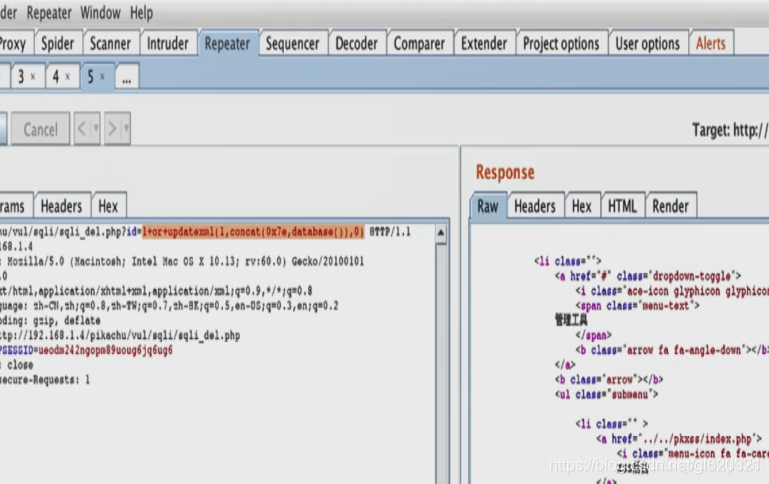Viewport: 769px width, 484px height.
Task: Select the response Hex tab
Action: point(582,206)
